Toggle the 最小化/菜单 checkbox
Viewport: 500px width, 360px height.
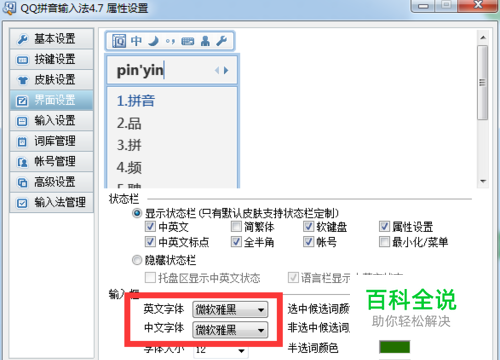tap(384, 242)
